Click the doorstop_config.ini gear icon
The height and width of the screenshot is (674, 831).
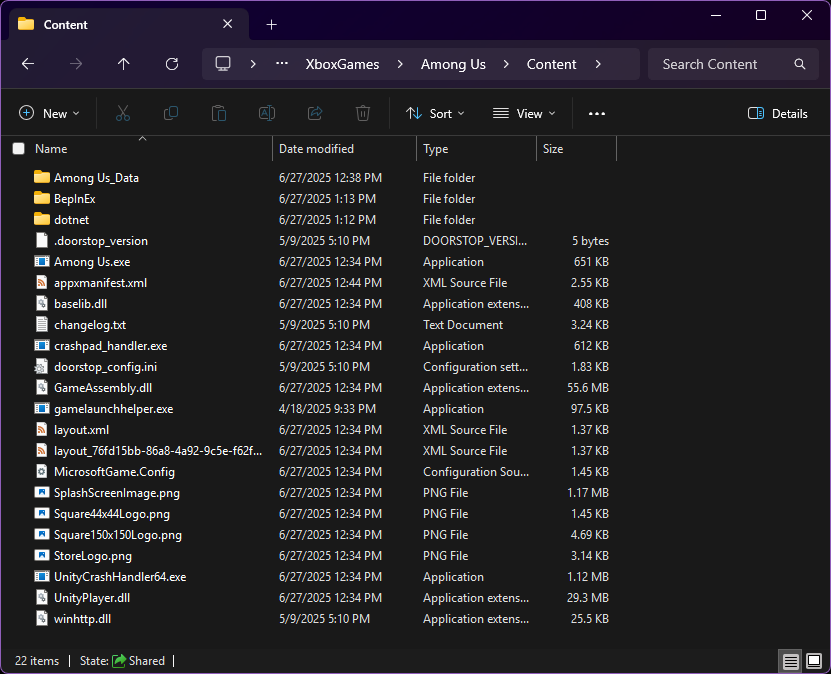click(41, 367)
